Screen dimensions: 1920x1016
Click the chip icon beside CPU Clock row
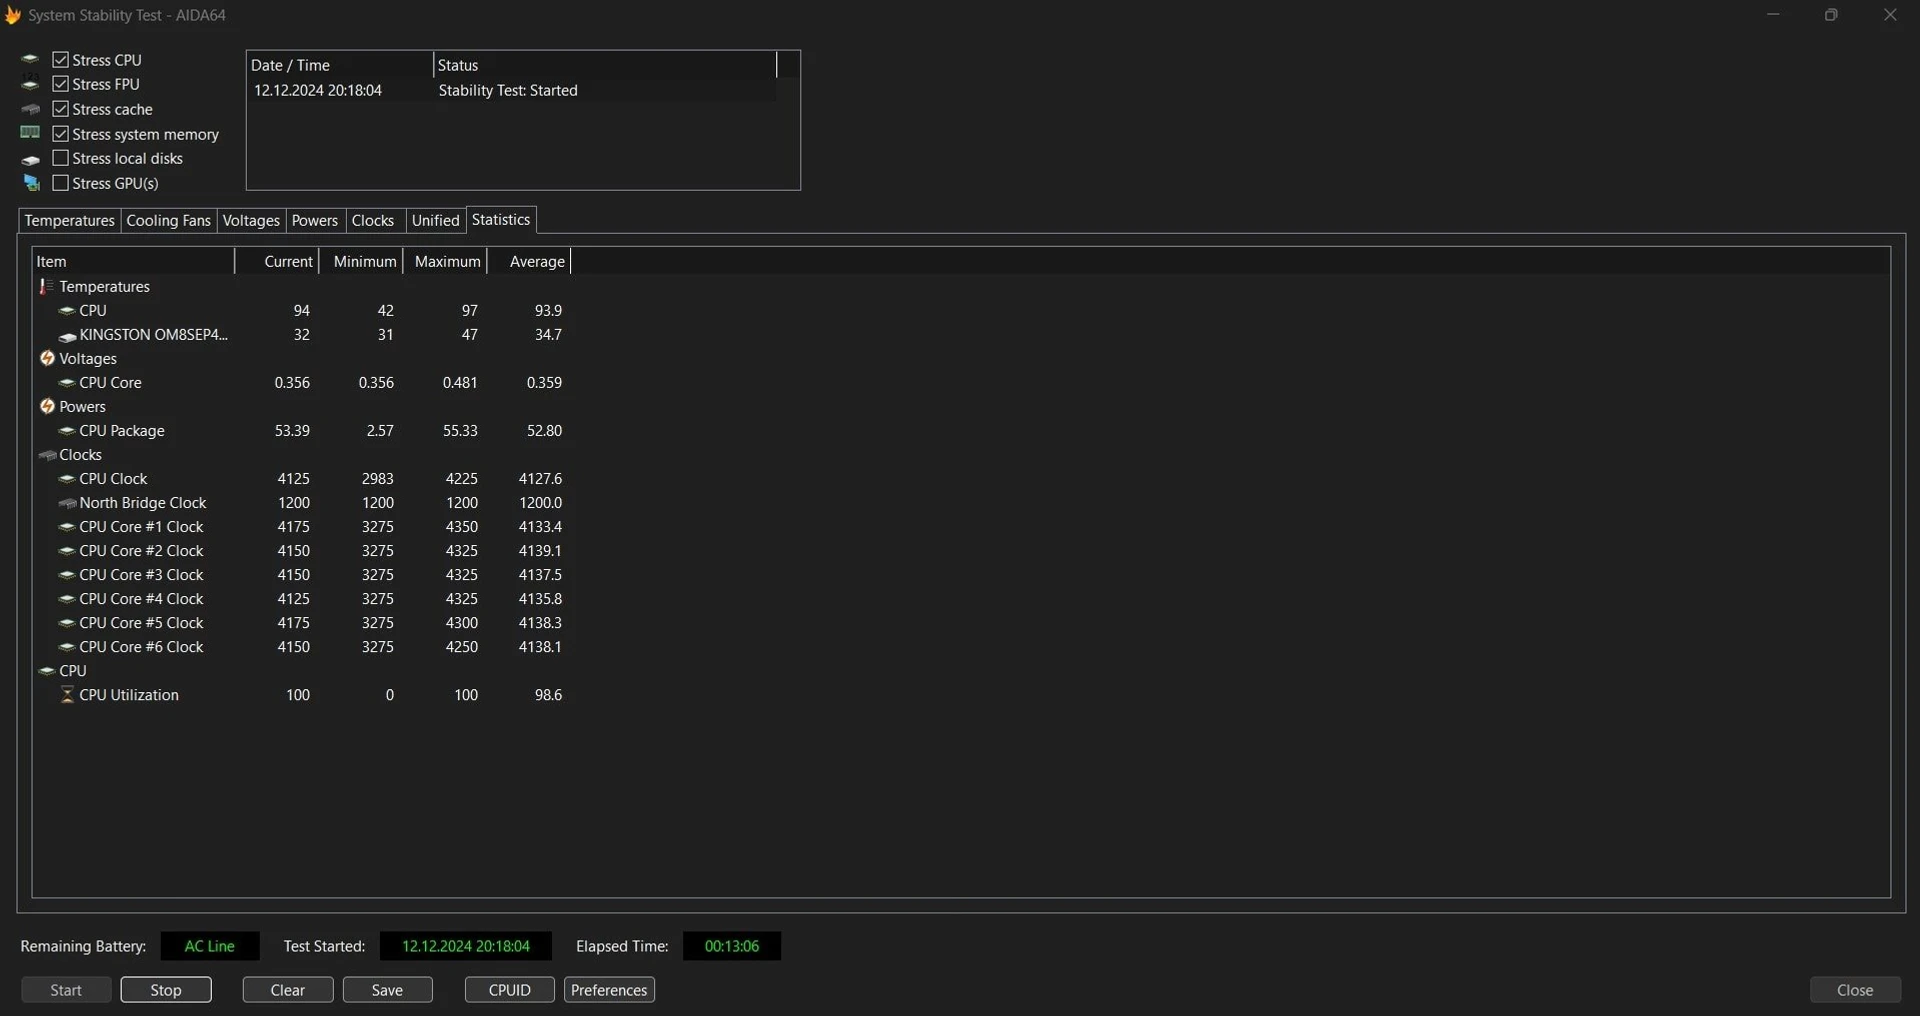(67, 479)
